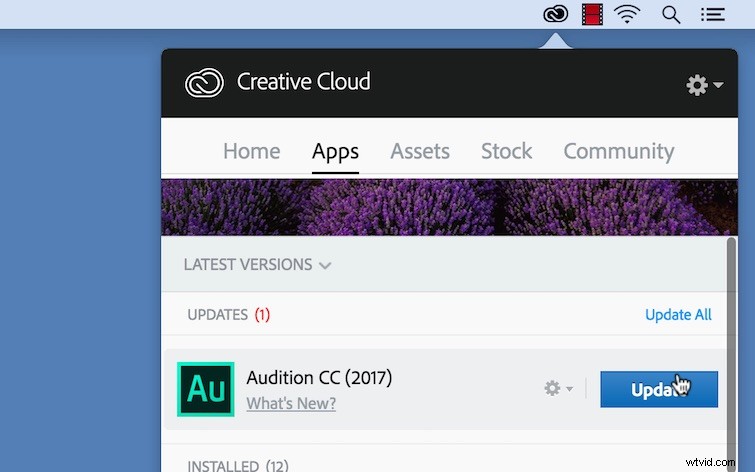Switch to the Home tab

tap(251, 151)
